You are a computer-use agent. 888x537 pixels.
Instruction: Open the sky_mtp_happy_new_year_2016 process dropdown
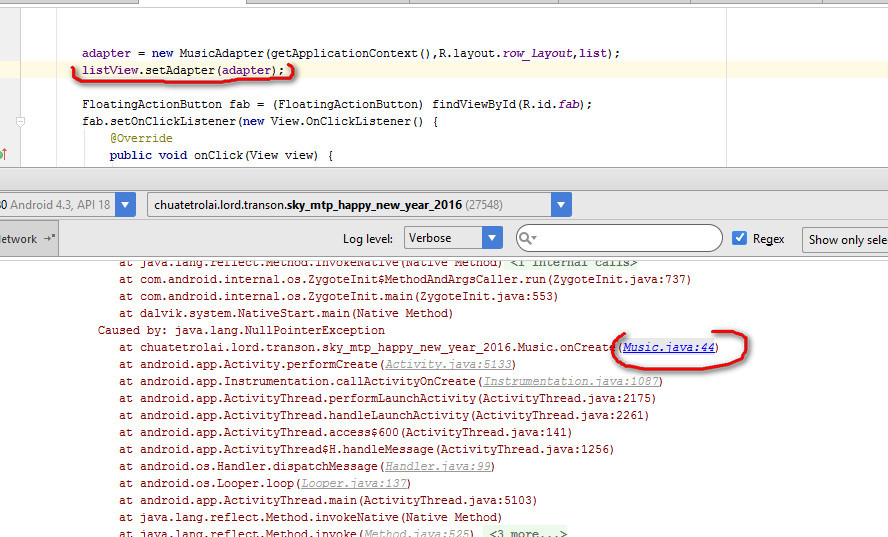pyautogui.click(x=561, y=205)
